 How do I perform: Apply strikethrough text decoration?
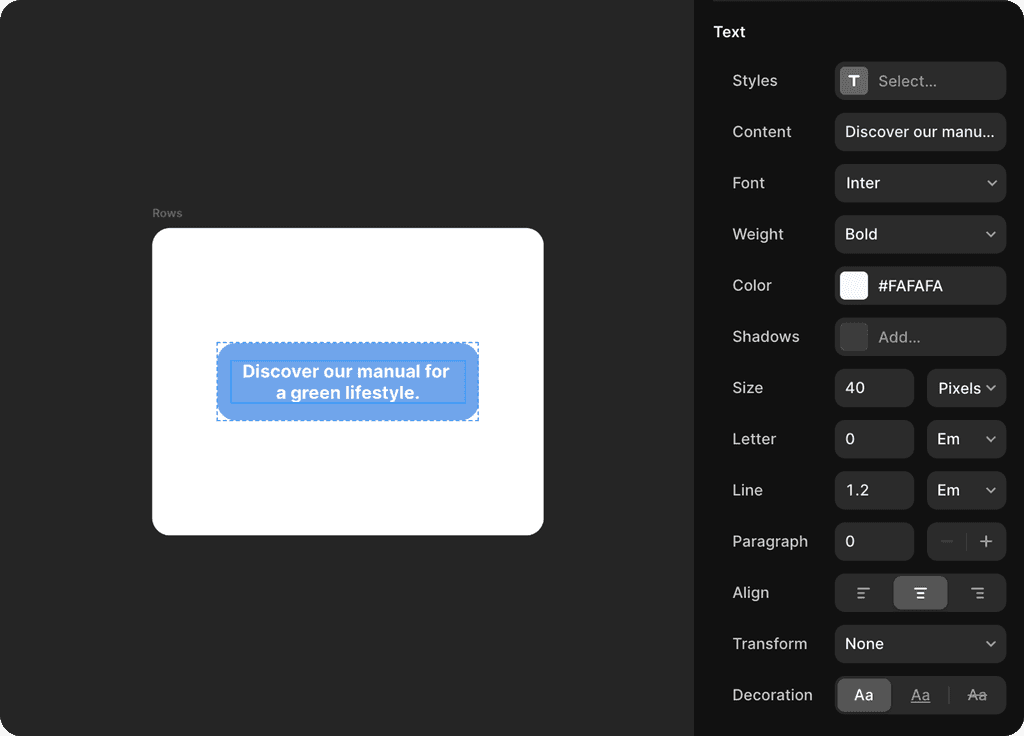[x=977, y=694]
